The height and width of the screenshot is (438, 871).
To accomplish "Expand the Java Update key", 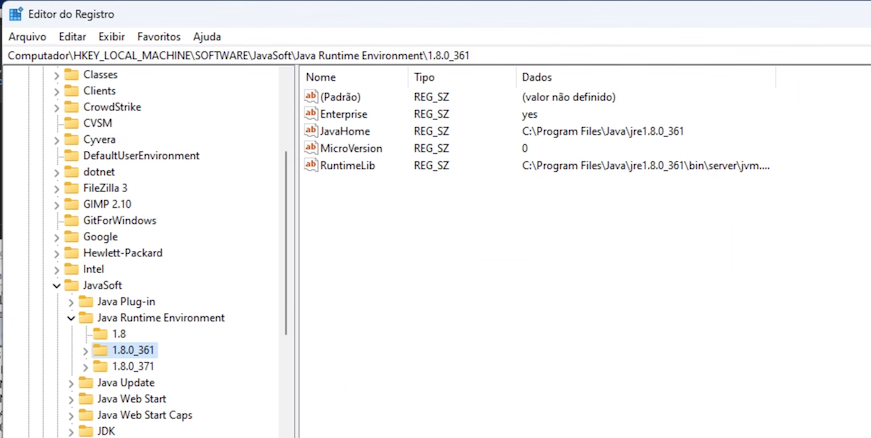I will (71, 383).
